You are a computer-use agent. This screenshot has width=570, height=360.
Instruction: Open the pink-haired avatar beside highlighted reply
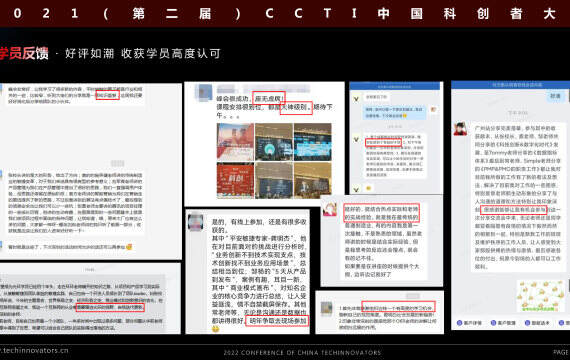330,209
